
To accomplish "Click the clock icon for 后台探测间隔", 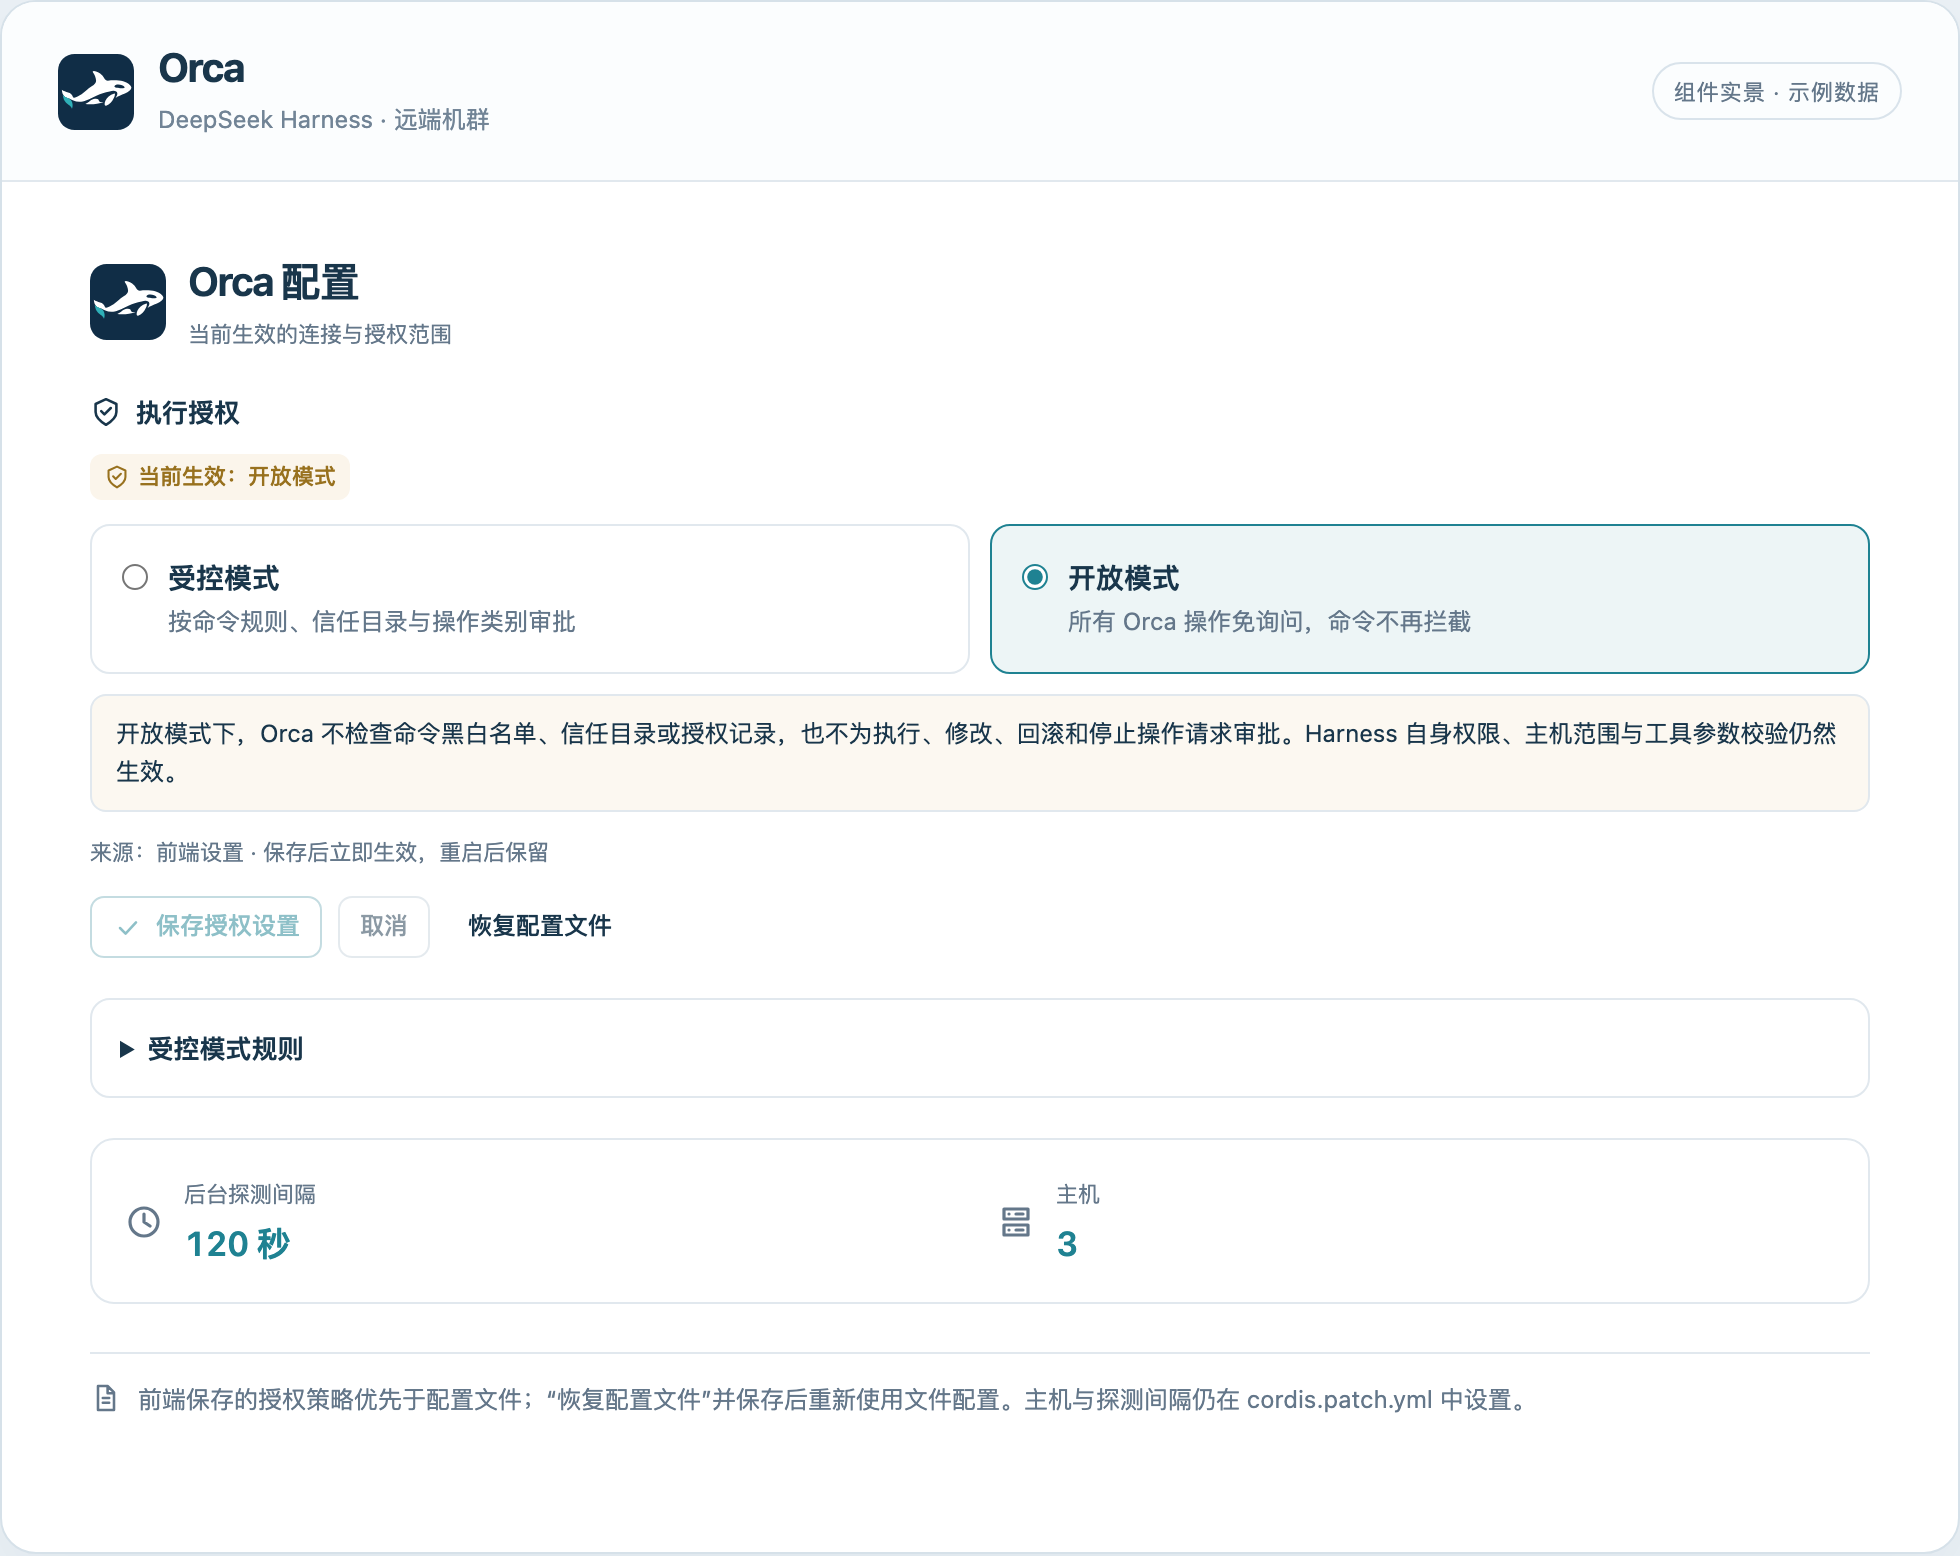I will click(x=144, y=1222).
